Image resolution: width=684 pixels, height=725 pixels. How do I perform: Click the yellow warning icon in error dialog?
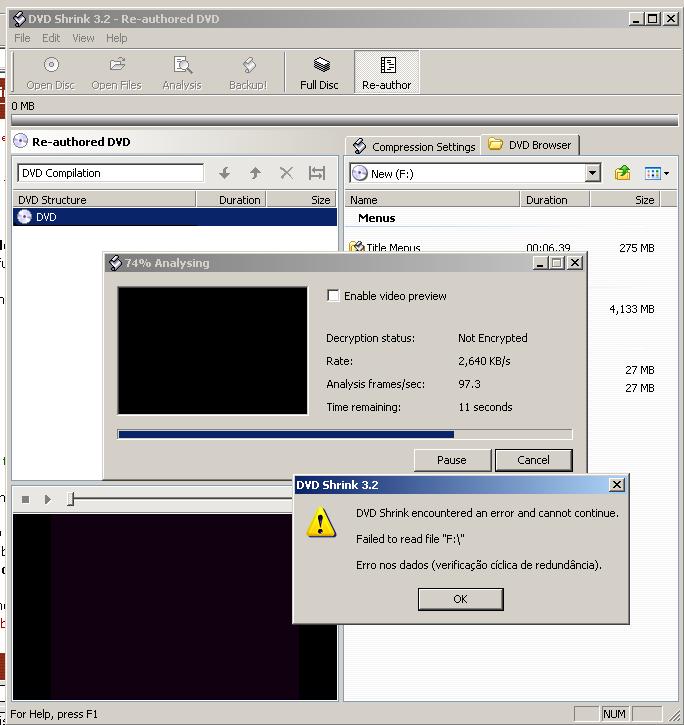tap(321, 522)
